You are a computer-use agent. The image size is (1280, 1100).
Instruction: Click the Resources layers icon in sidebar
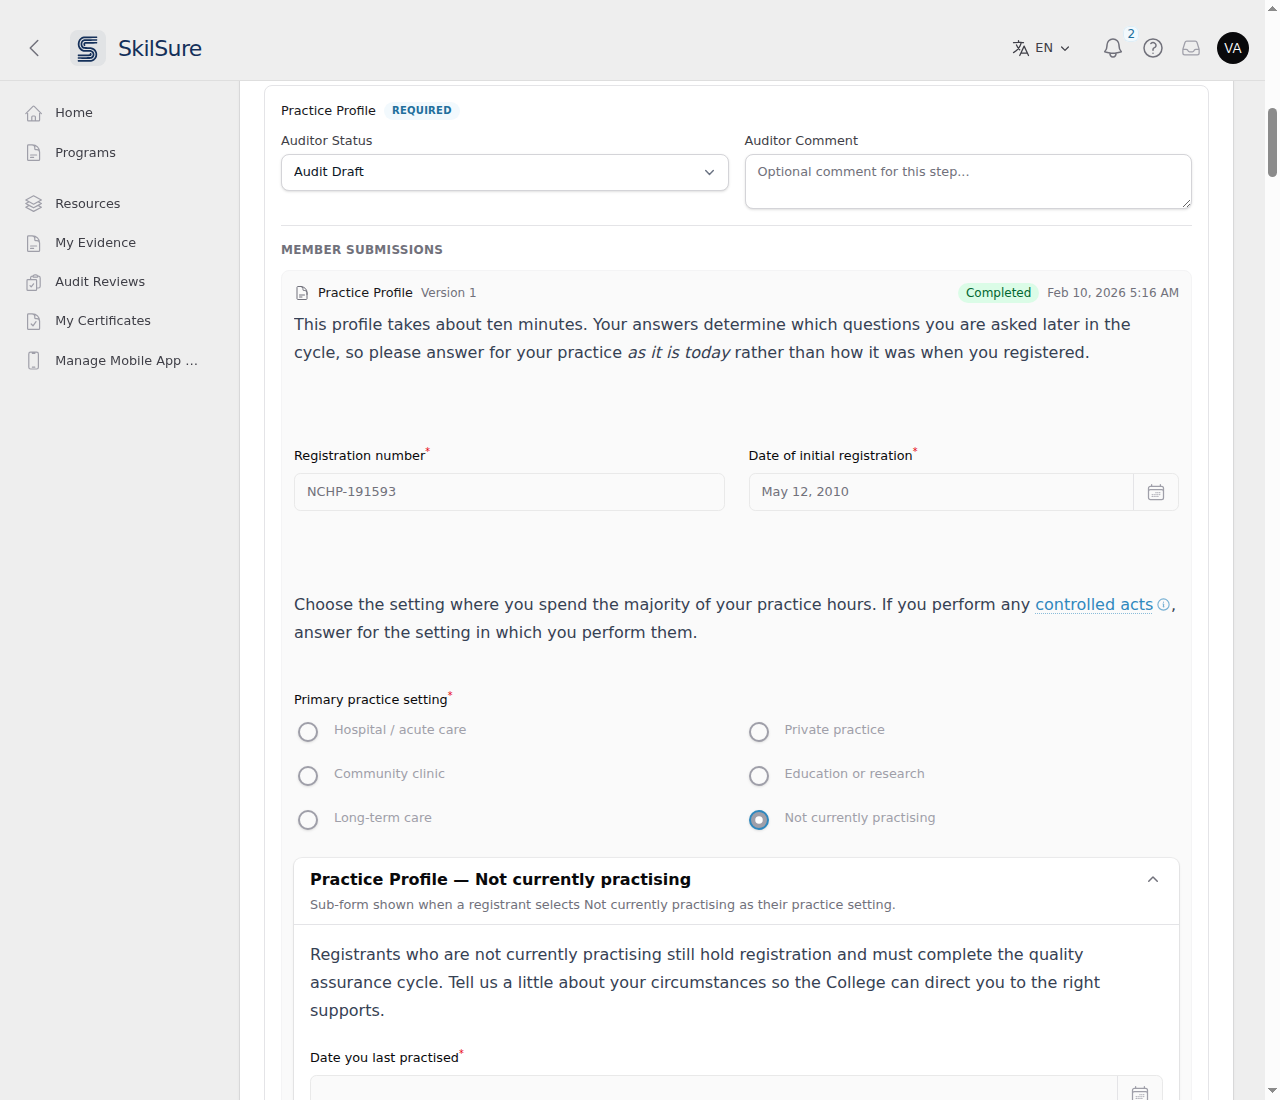[34, 204]
